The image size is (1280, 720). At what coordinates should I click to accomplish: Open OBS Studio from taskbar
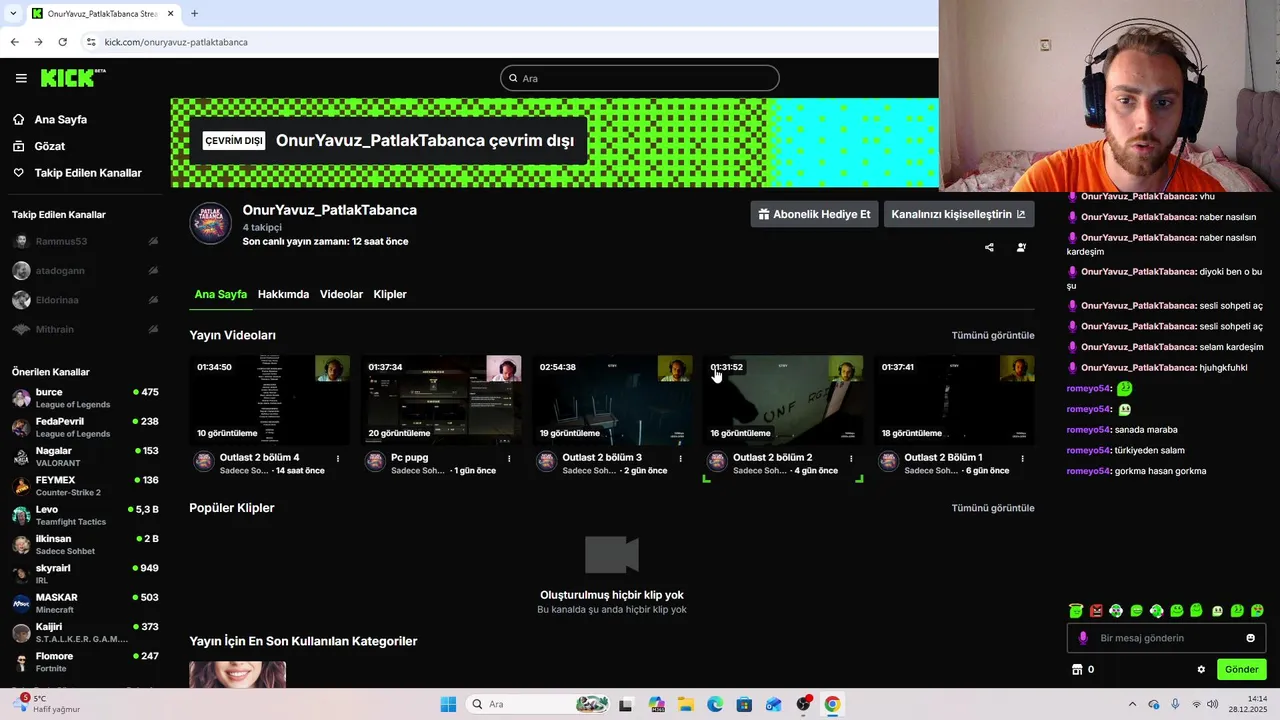[803, 704]
